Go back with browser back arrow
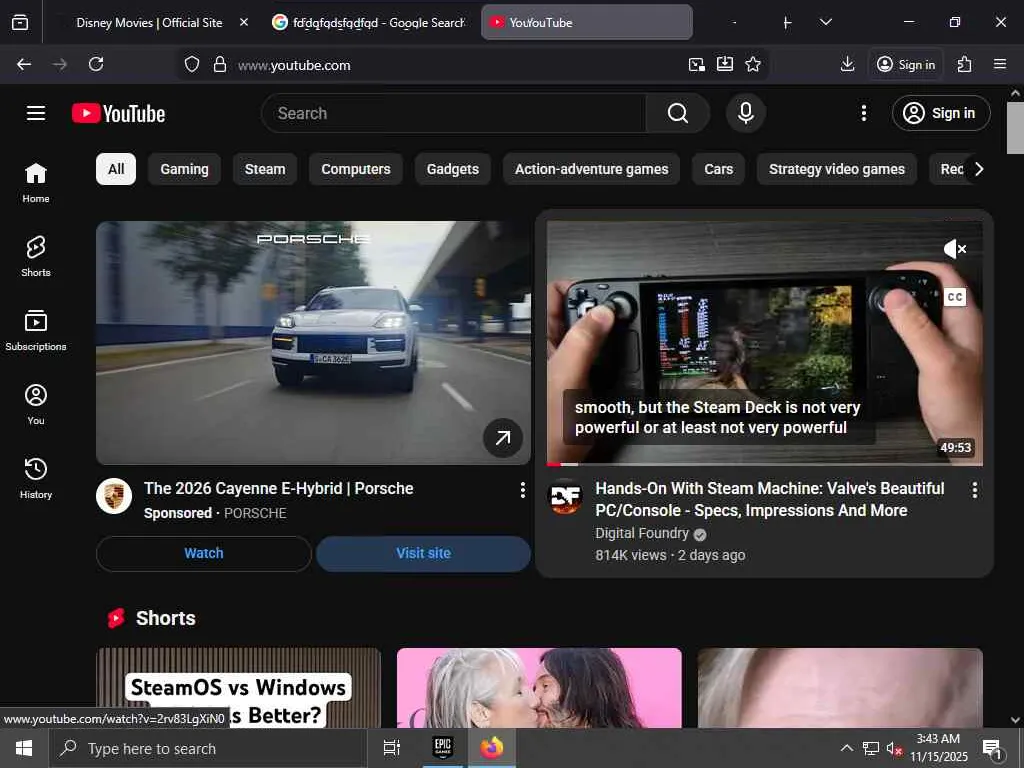The height and width of the screenshot is (768, 1024). point(24,64)
